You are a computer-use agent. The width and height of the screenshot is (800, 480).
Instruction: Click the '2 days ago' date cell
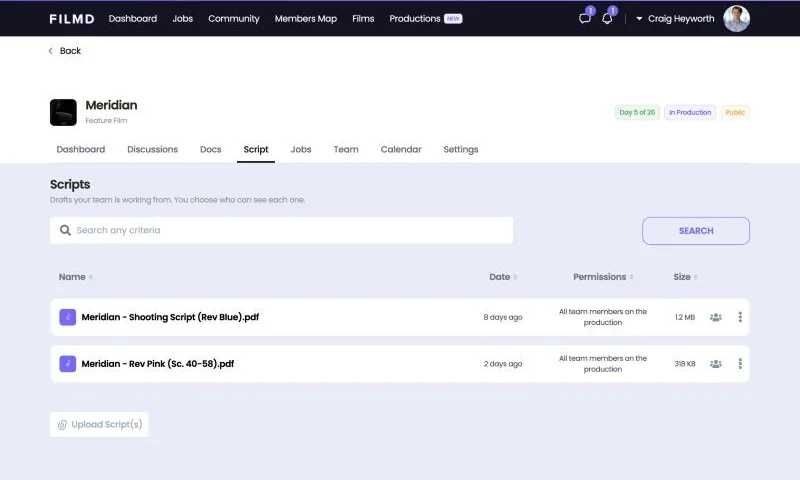coord(503,364)
